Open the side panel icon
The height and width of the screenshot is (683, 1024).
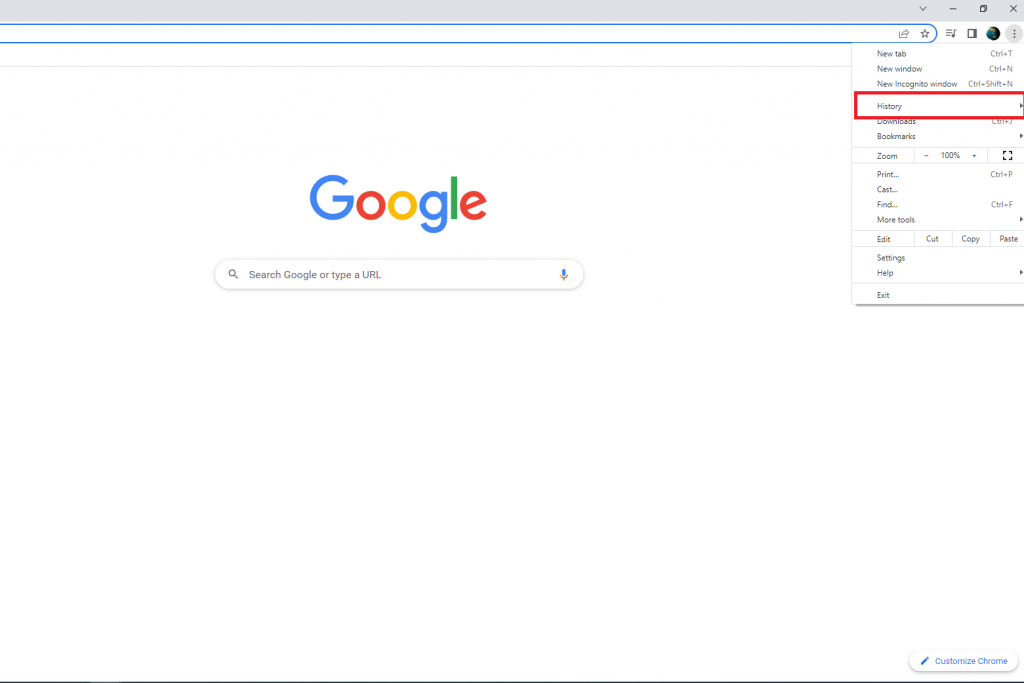tap(972, 33)
